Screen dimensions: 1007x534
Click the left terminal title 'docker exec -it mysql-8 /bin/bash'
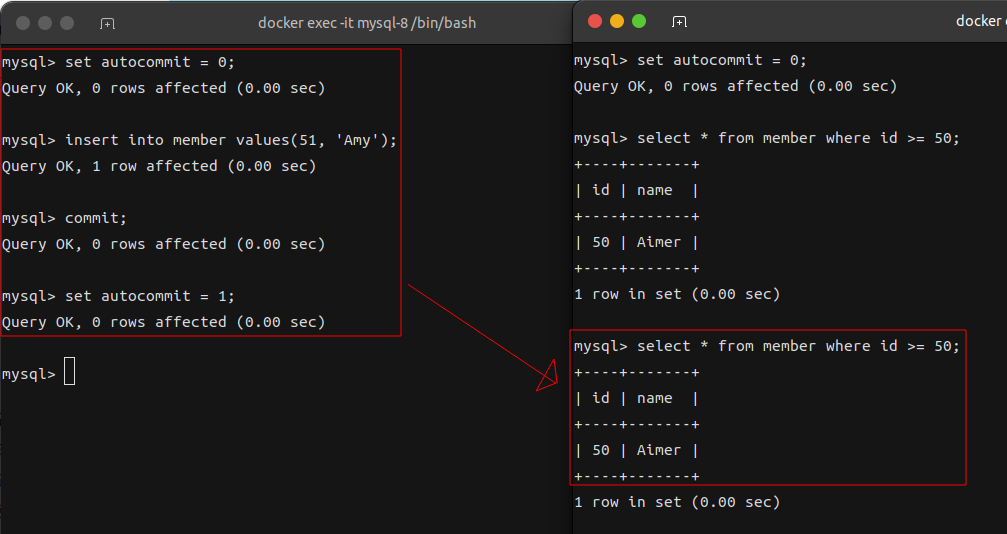pyautogui.click(x=367, y=23)
